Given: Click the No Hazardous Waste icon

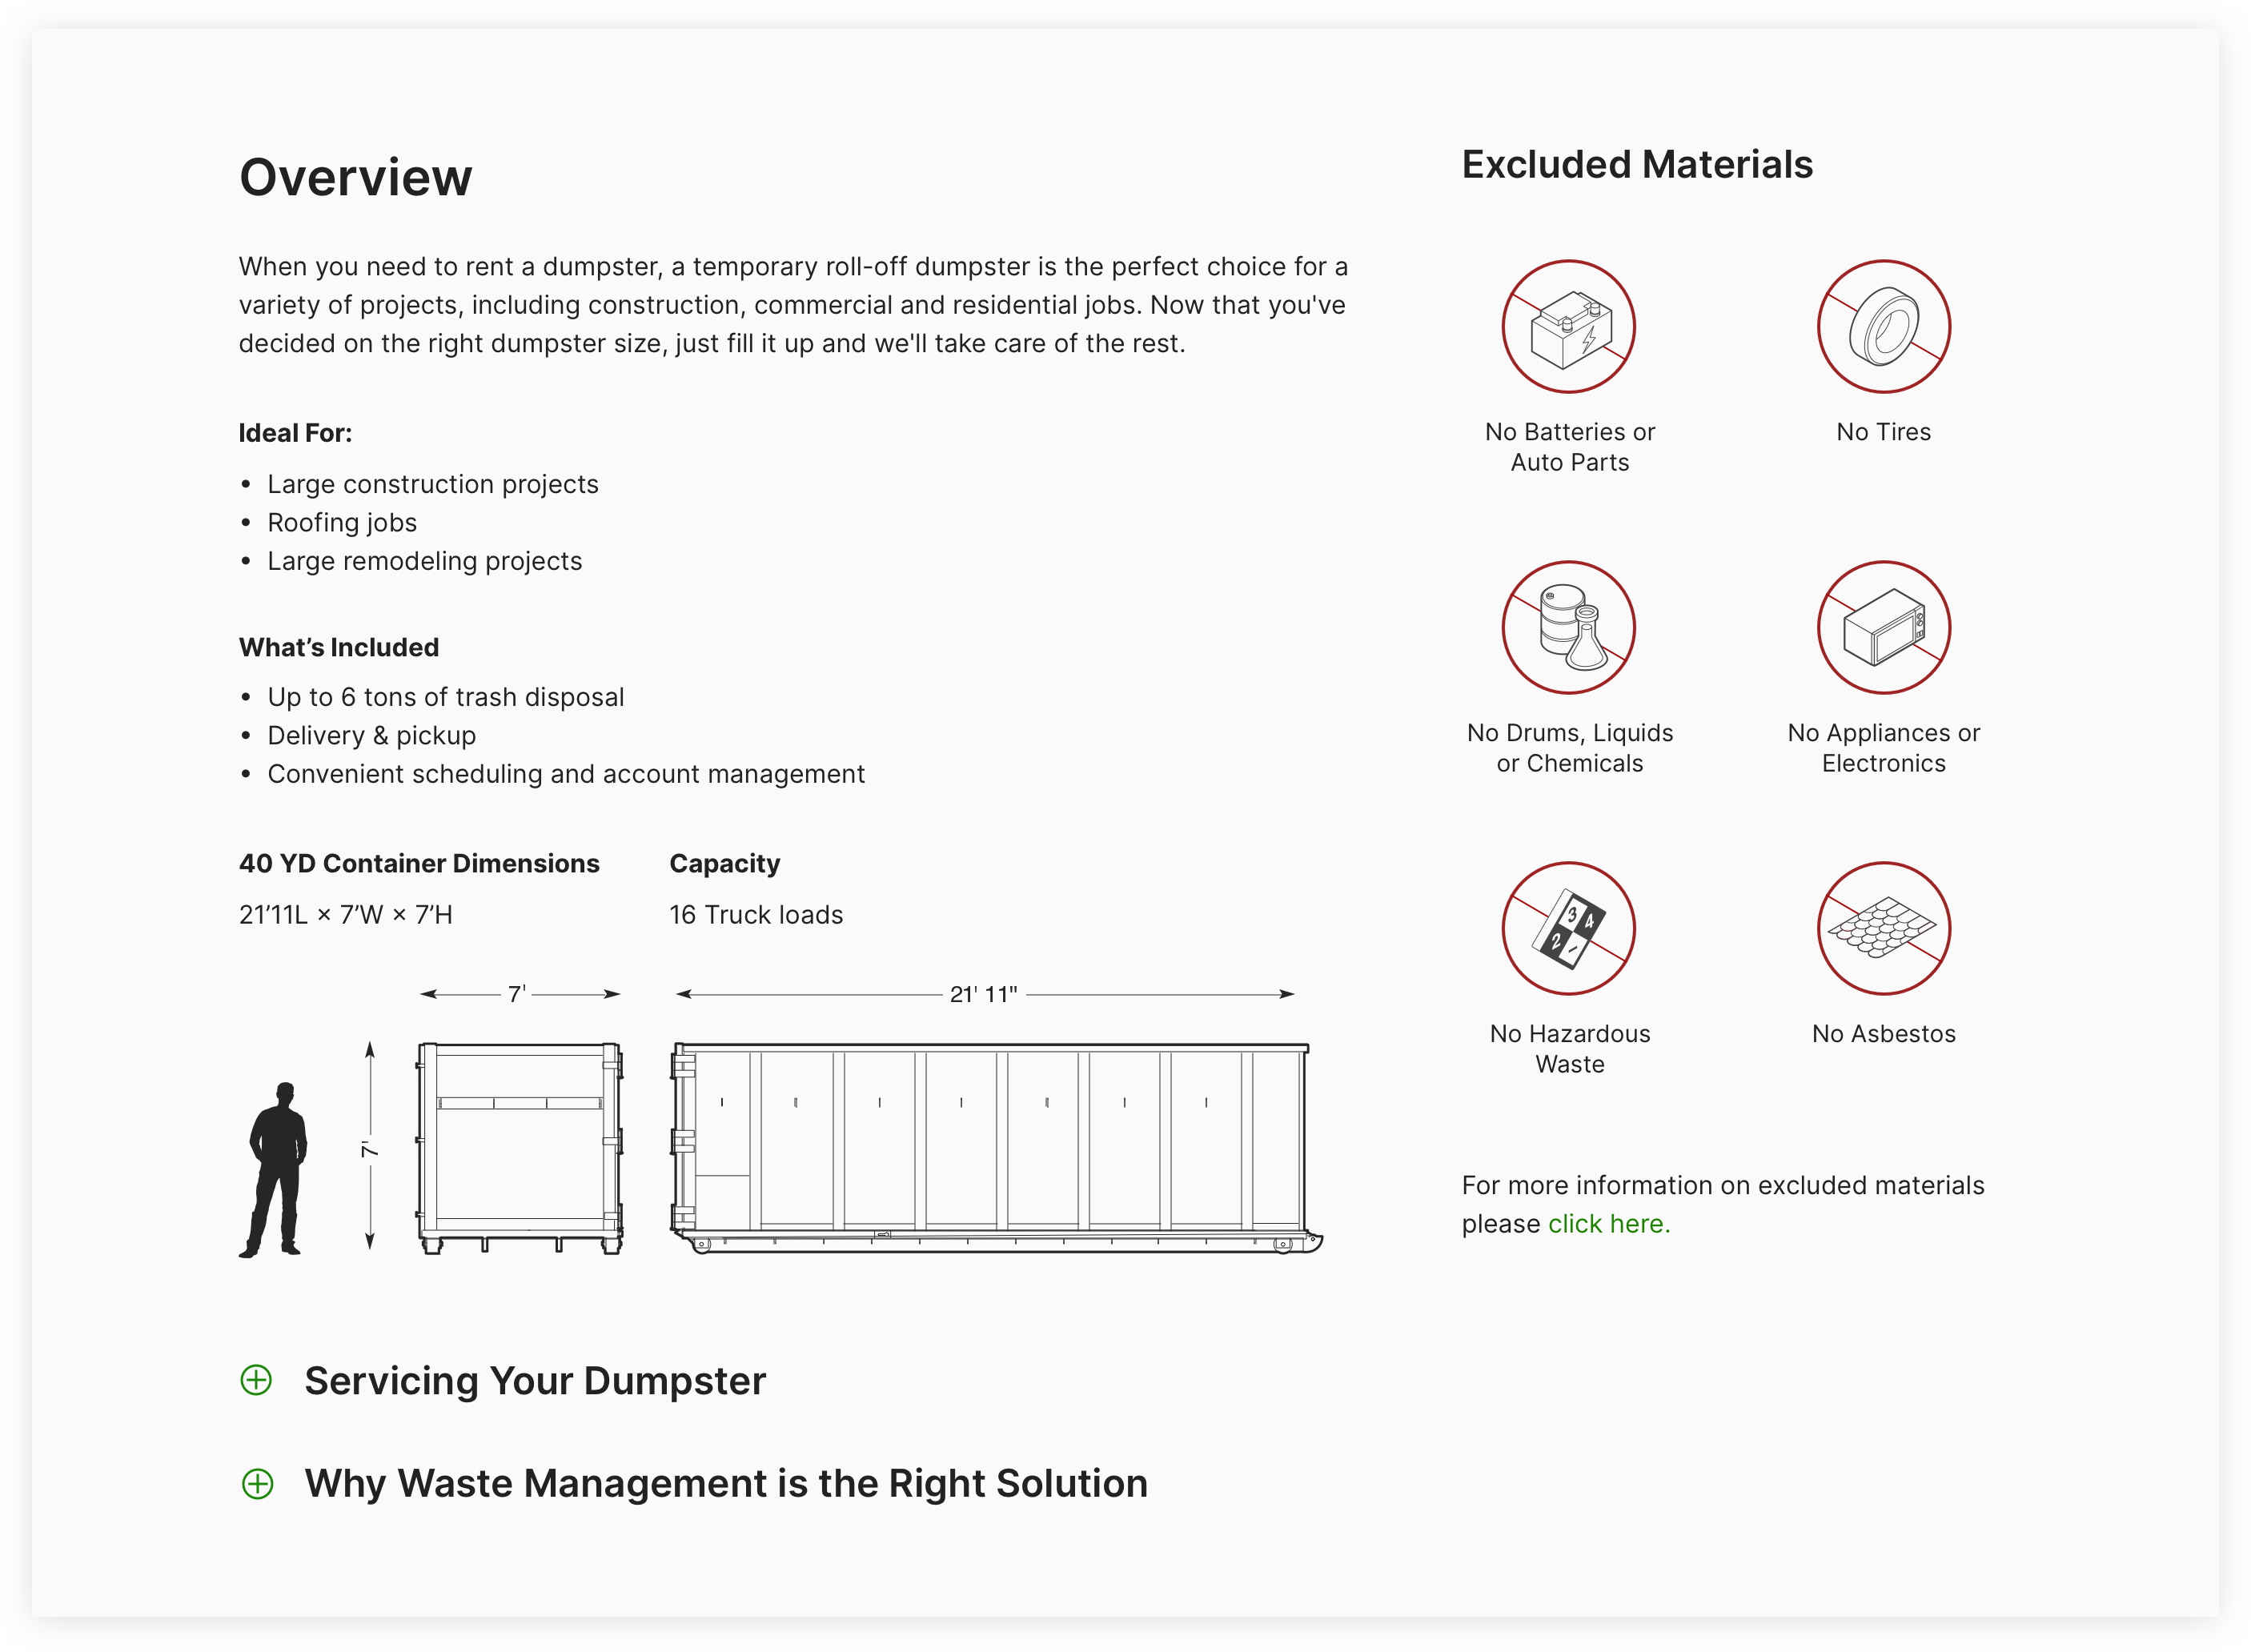Looking at the screenshot, I should pos(1568,928).
